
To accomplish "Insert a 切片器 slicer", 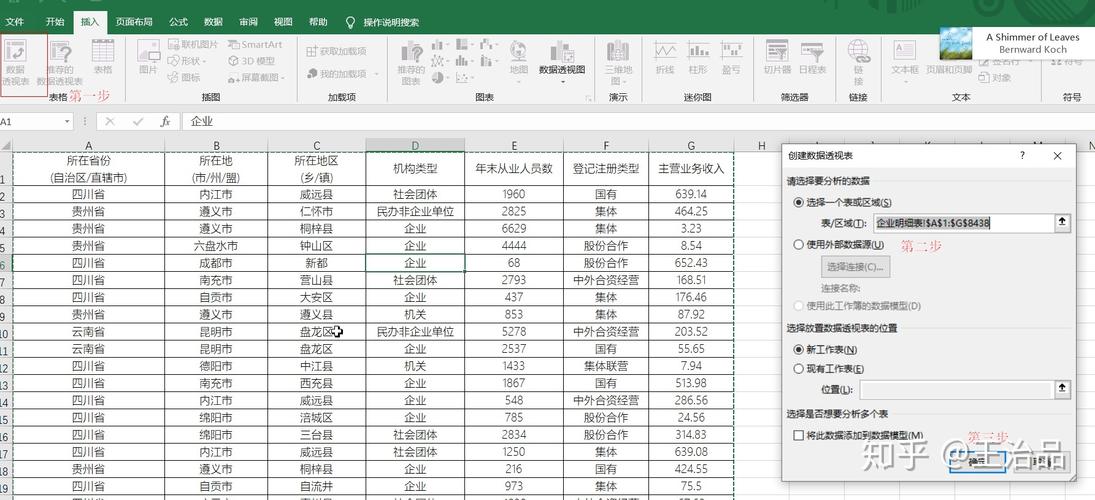I will pos(777,58).
